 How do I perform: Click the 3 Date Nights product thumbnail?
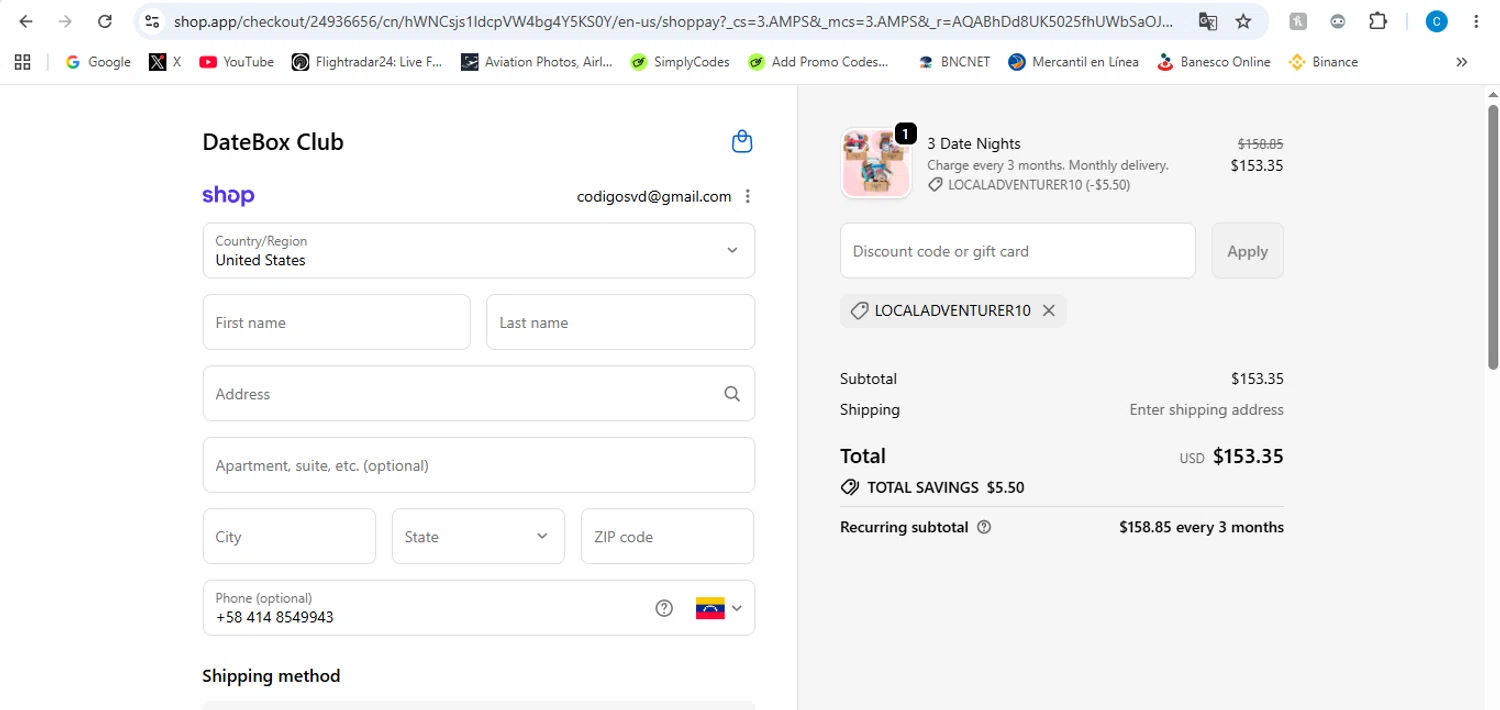(x=876, y=163)
